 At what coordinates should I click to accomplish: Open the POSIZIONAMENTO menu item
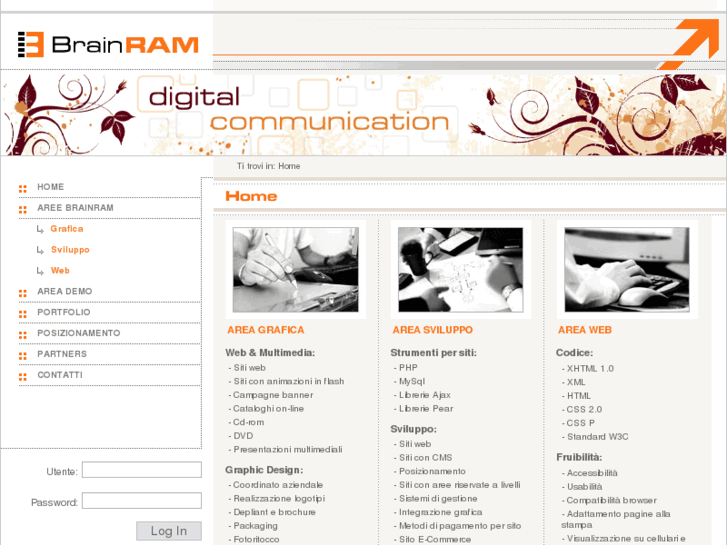(x=78, y=333)
